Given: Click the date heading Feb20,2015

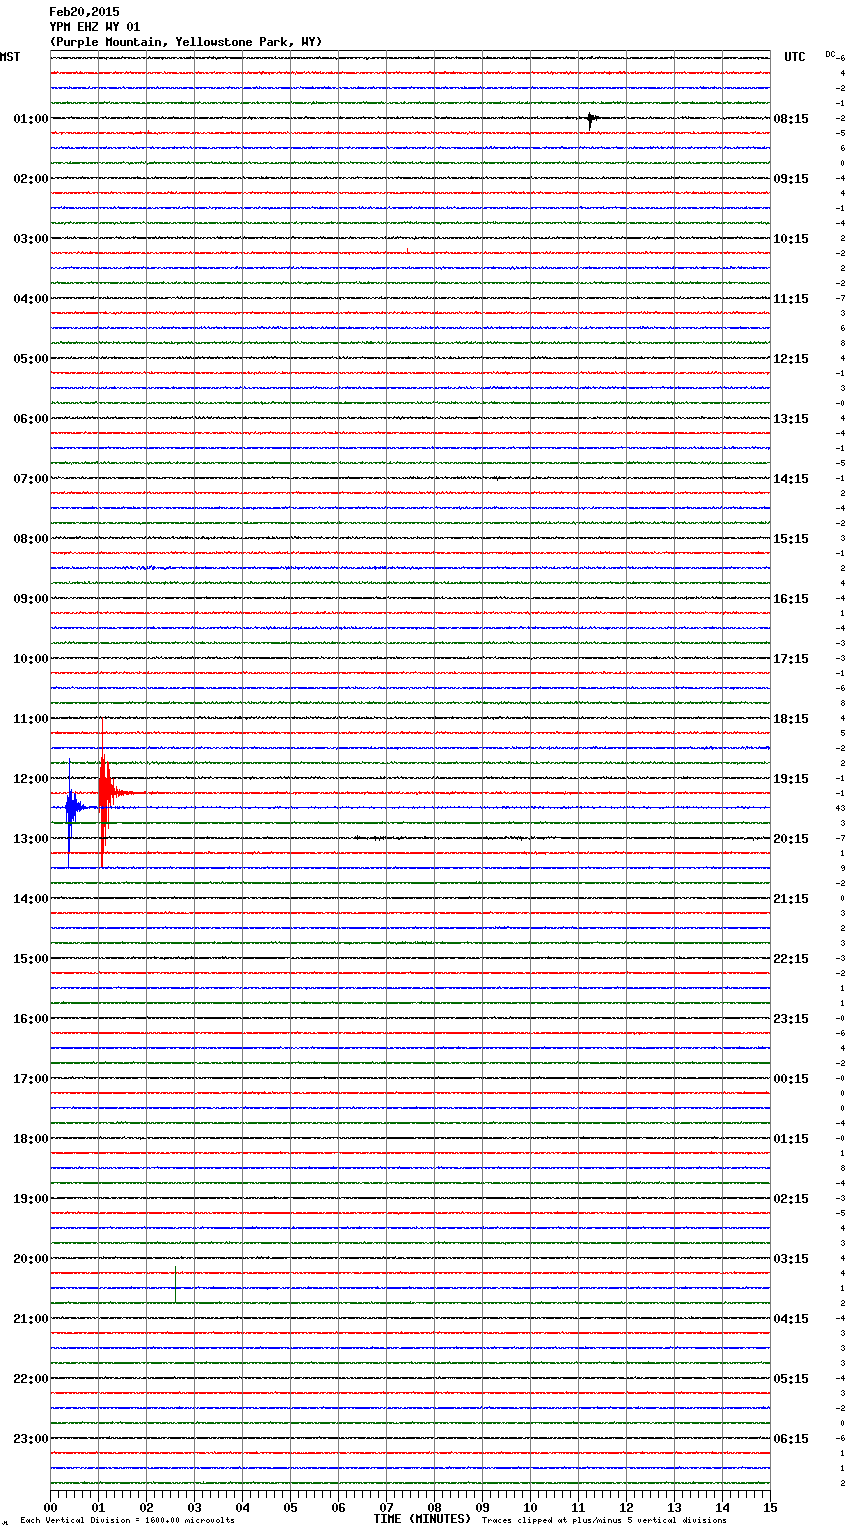Looking at the screenshot, I should 84,12.
